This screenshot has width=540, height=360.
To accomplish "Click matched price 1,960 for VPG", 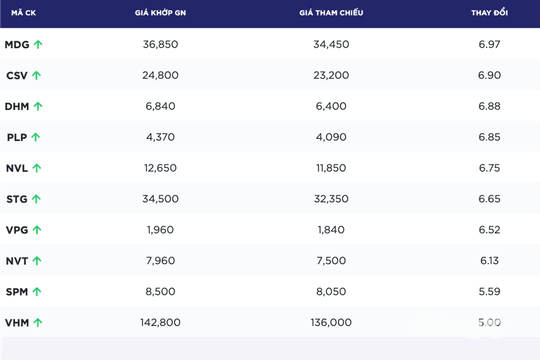I will (x=160, y=230).
